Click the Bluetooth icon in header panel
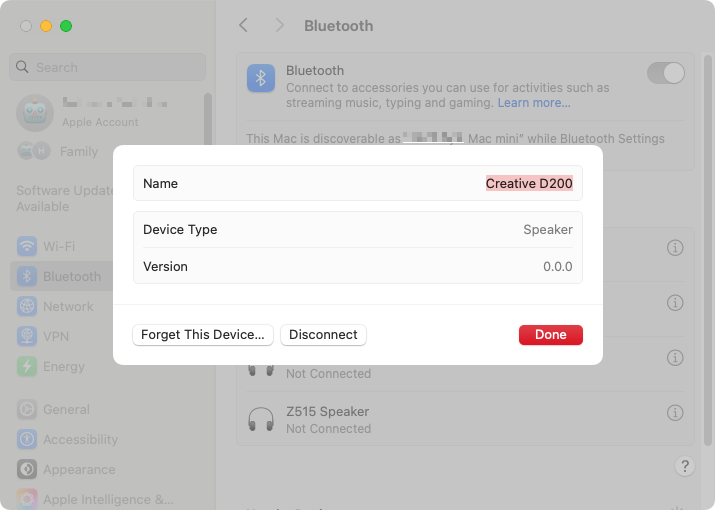 click(x=261, y=78)
